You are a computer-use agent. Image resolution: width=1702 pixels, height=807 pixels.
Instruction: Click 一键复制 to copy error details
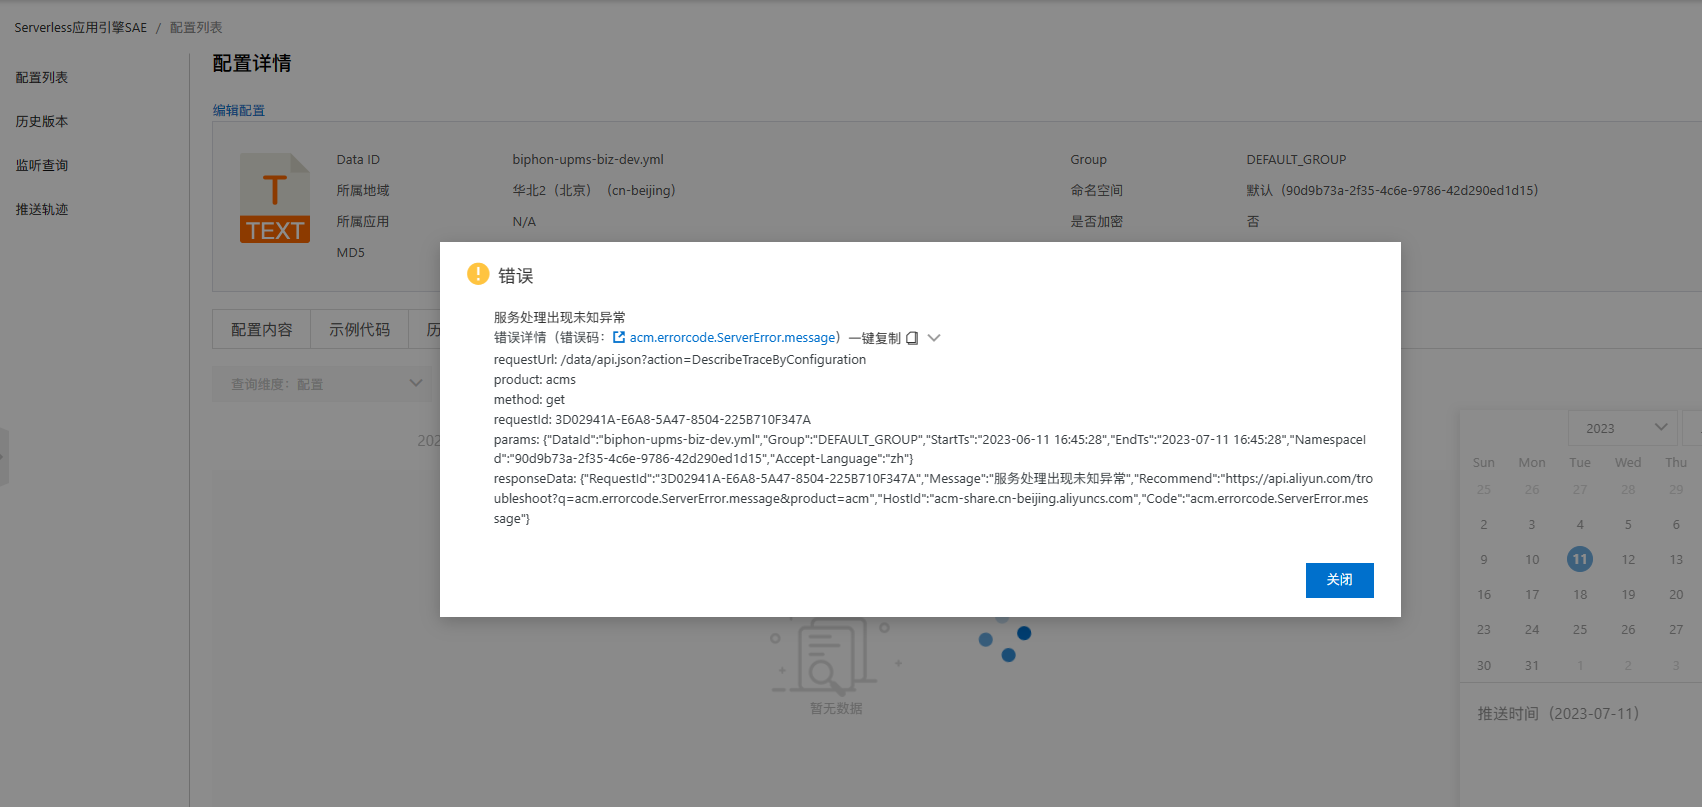(x=875, y=338)
